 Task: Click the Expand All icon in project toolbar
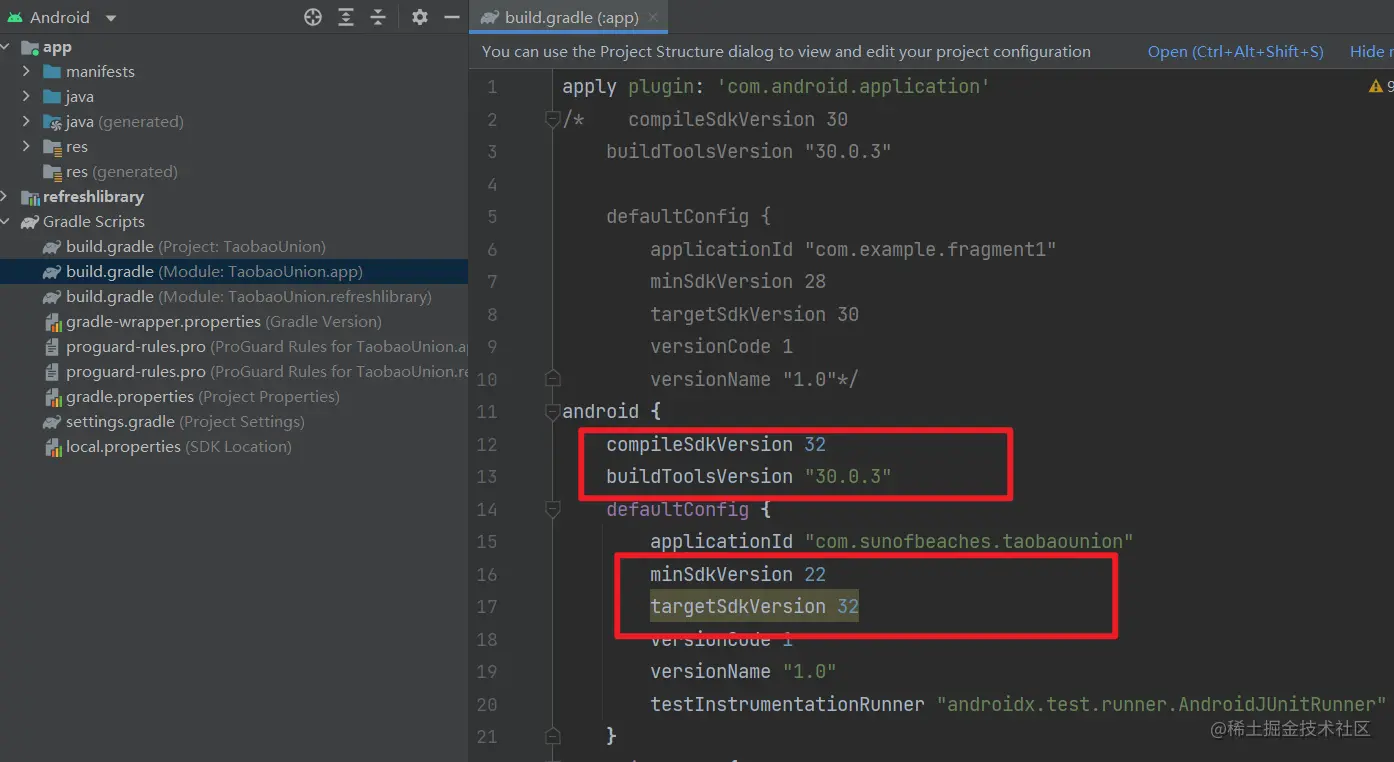click(346, 17)
